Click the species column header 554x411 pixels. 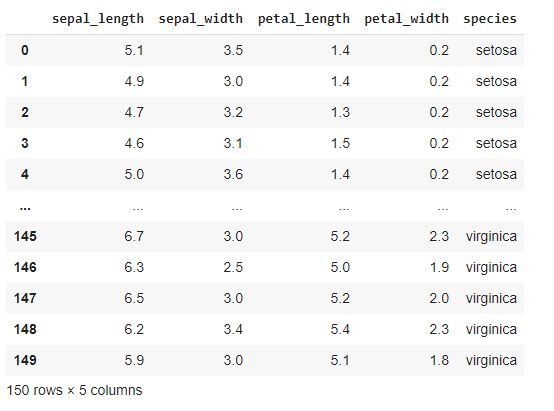point(490,19)
